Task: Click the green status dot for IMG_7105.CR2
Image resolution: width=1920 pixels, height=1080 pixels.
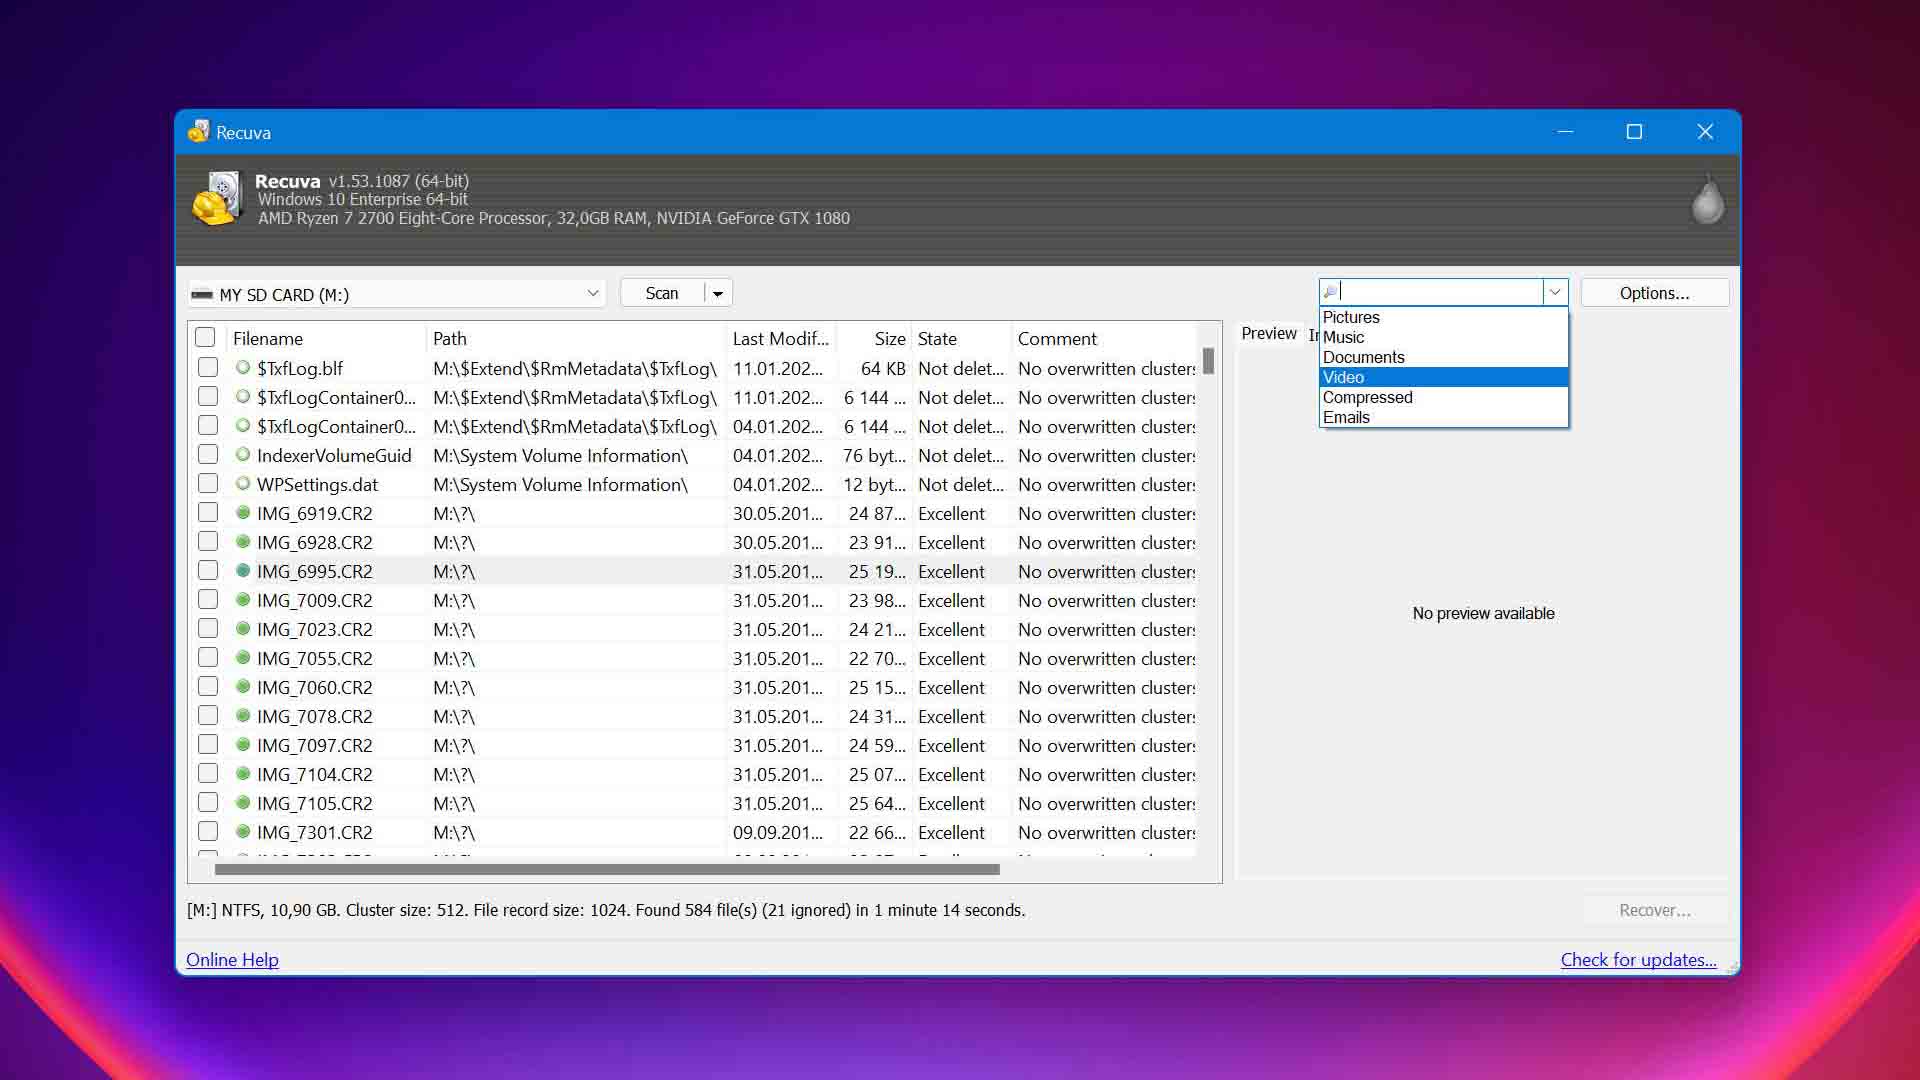Action: click(x=242, y=803)
